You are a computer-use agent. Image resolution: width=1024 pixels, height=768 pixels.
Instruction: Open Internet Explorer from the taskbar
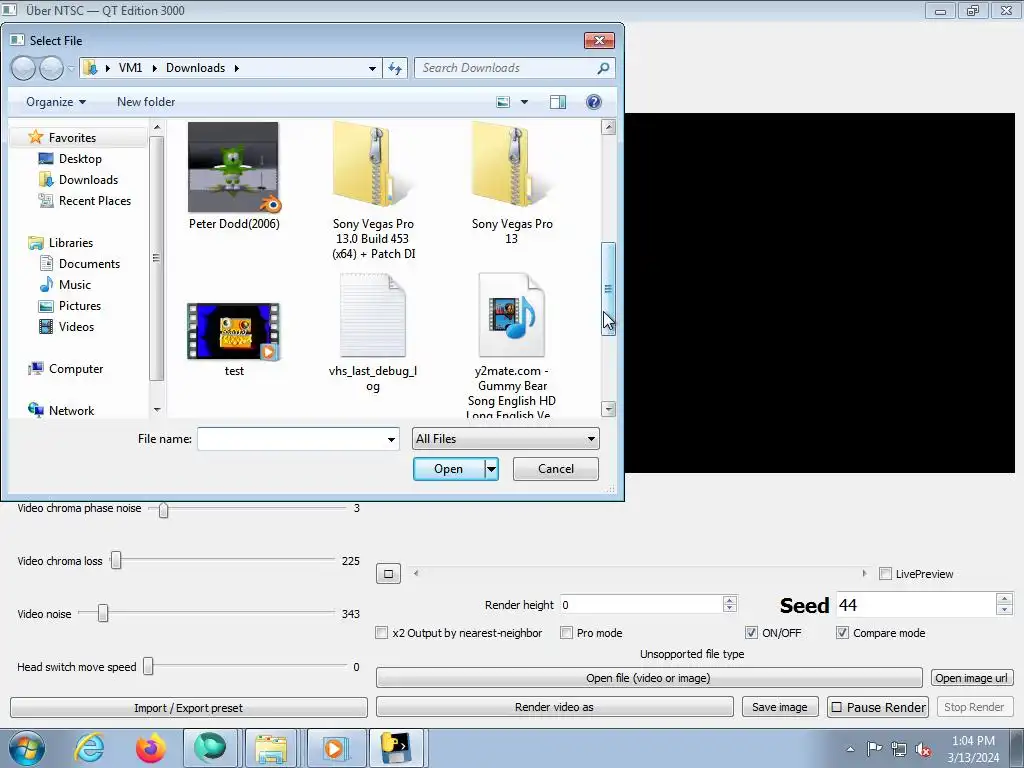[x=89, y=748]
